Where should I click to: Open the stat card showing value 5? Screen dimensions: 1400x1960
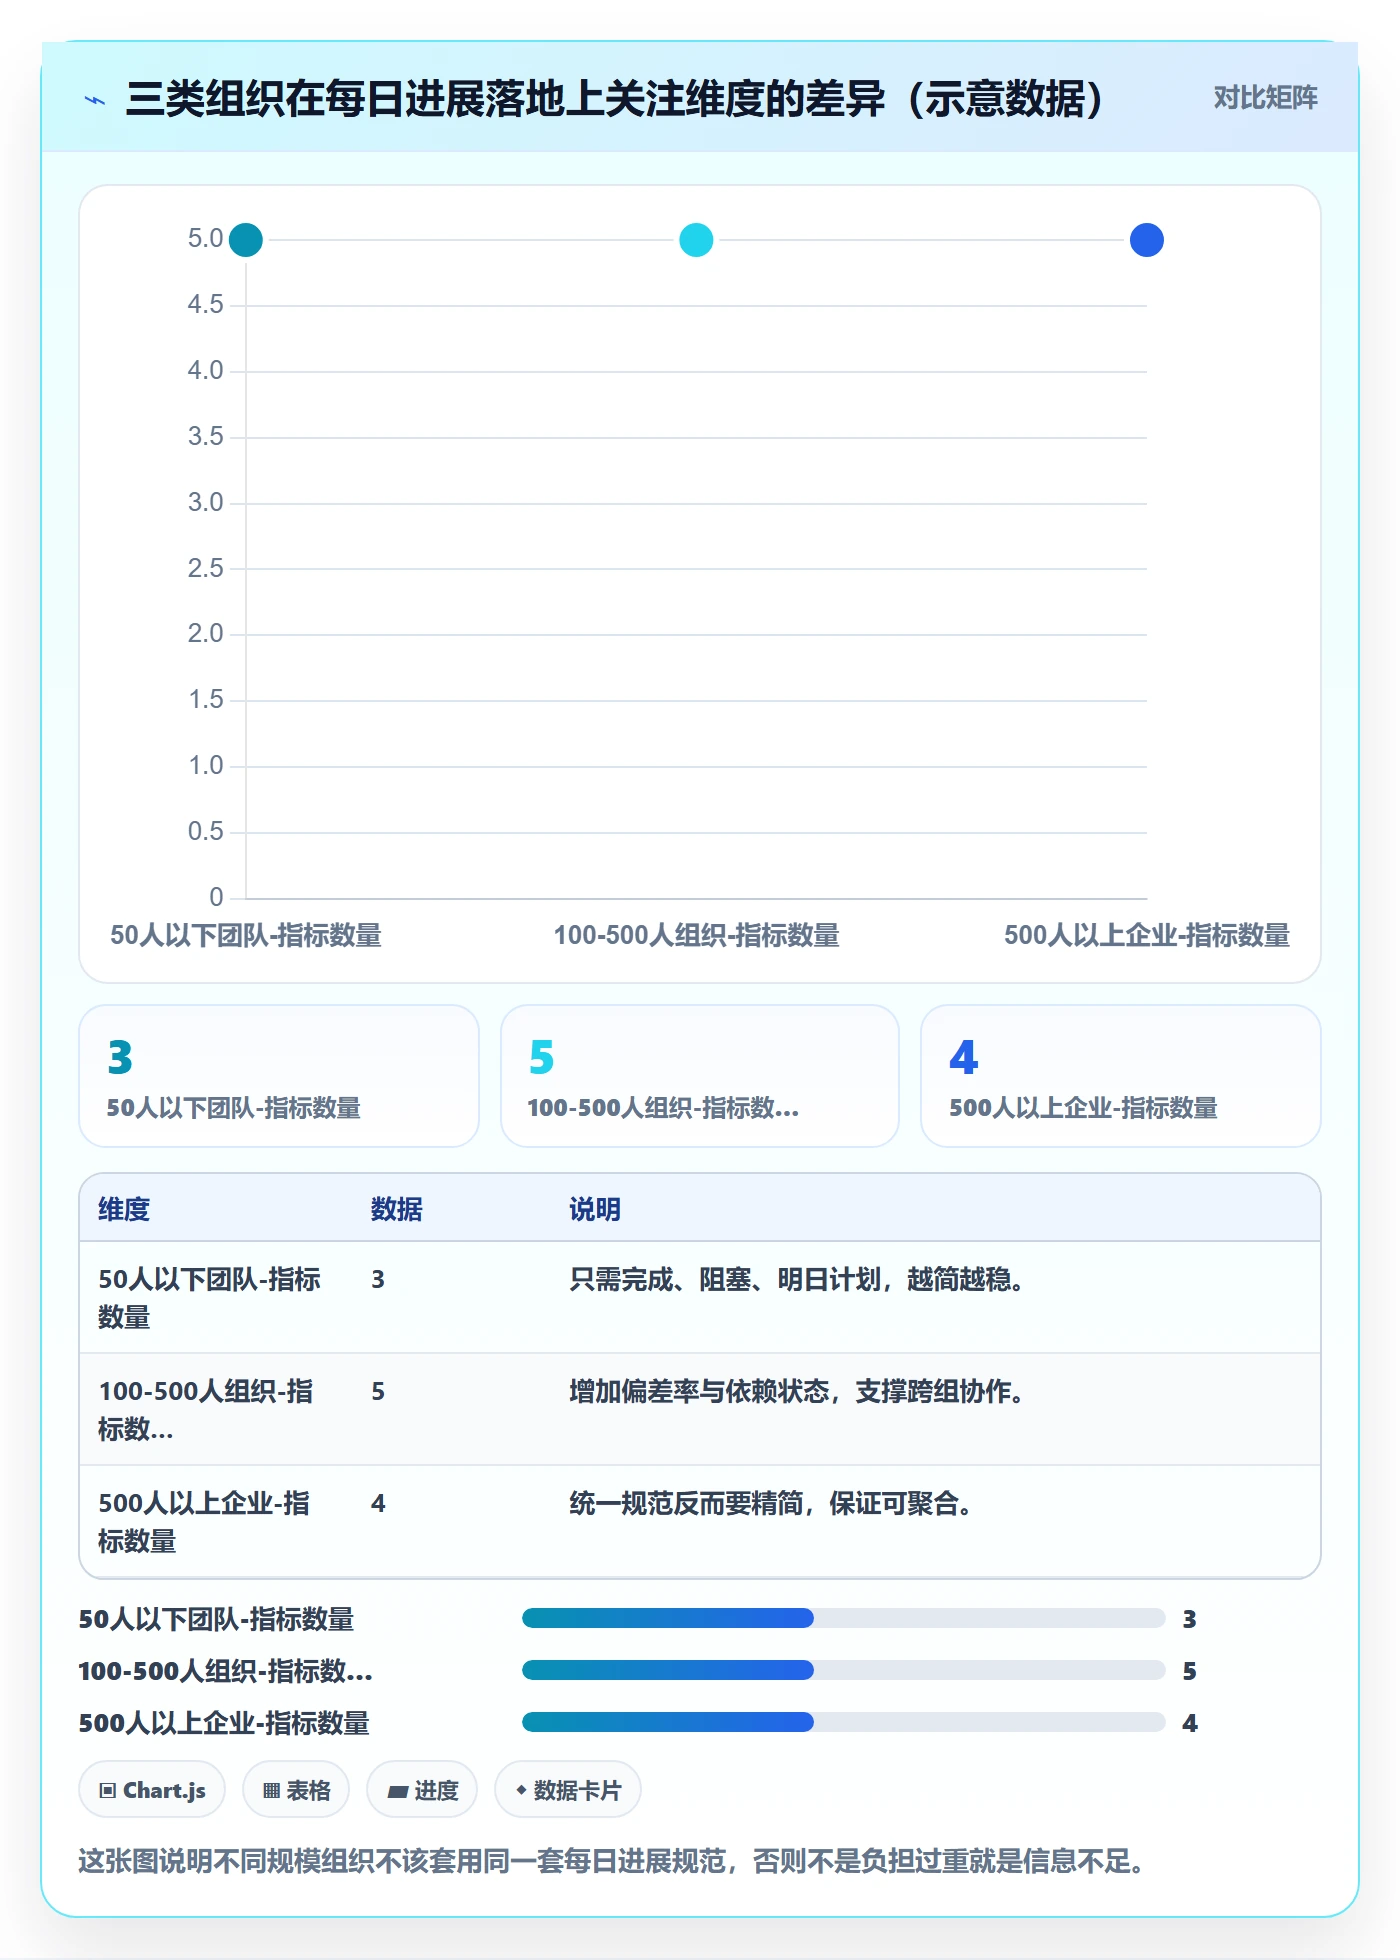pyautogui.click(x=700, y=1076)
